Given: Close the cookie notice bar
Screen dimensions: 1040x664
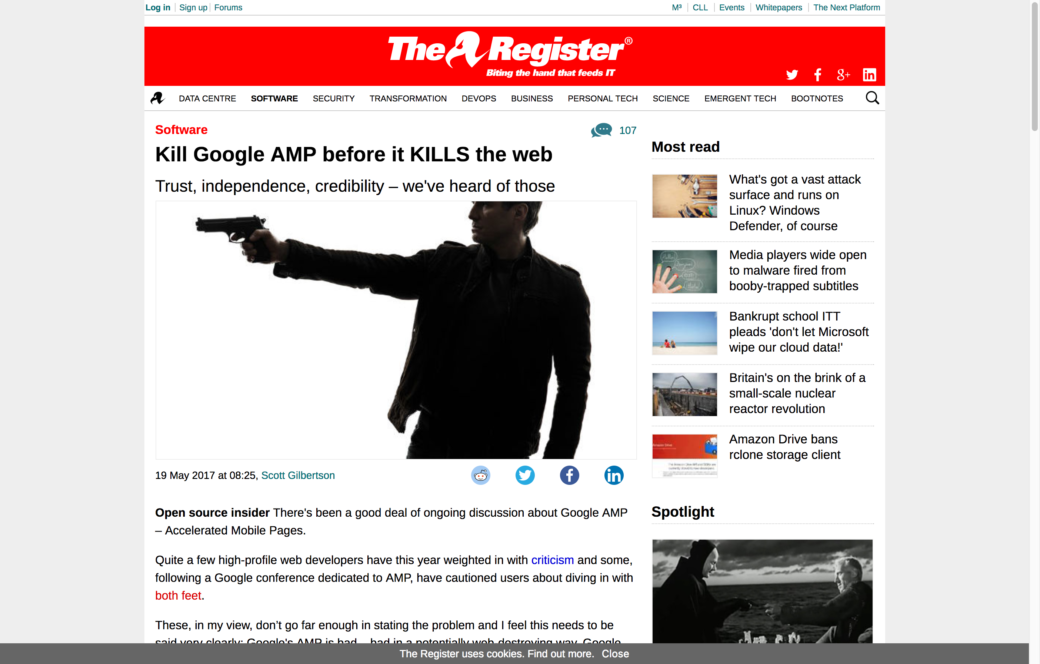Looking at the screenshot, I should click(x=615, y=654).
